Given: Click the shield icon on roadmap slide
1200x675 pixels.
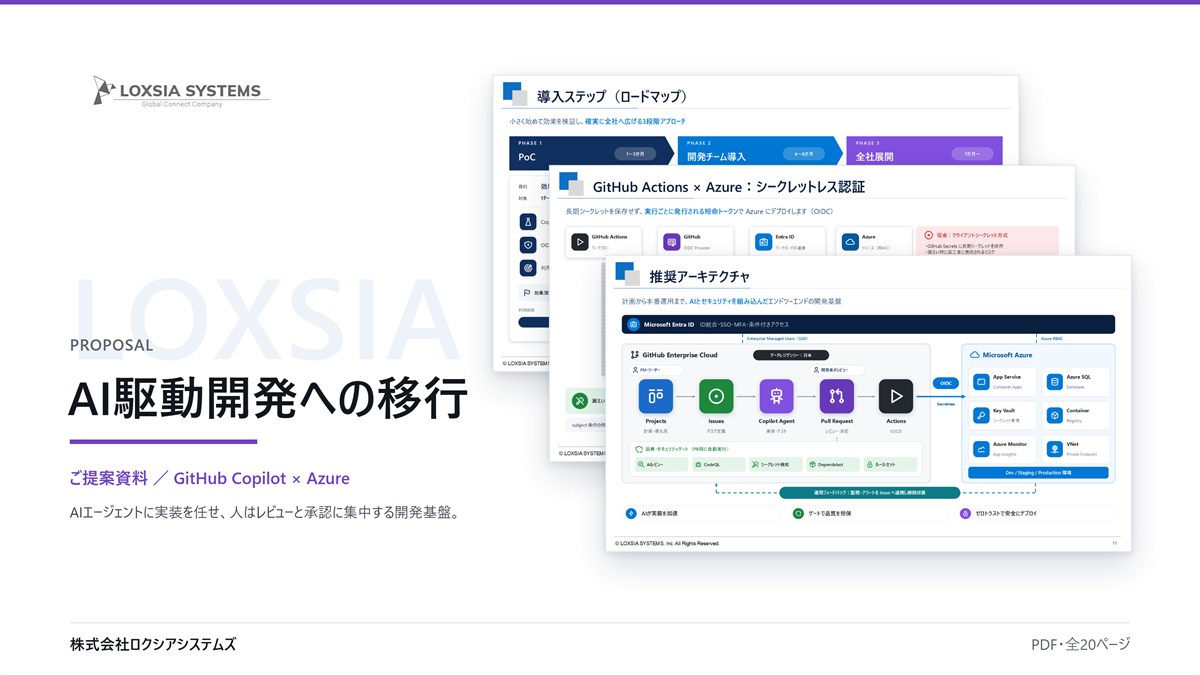Looking at the screenshot, I should (528, 245).
